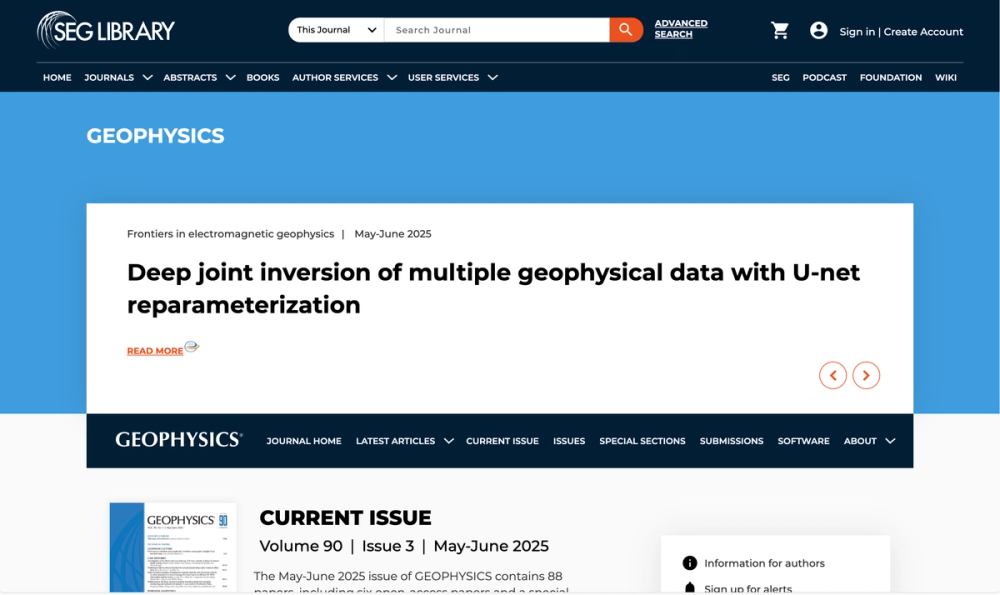Click the user account avatar icon
The image size is (1000, 595).
pyautogui.click(x=818, y=31)
